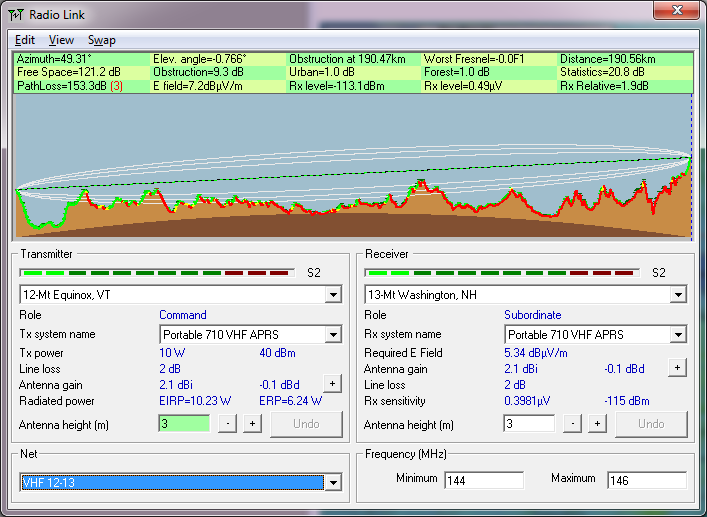The width and height of the screenshot is (707, 517).
Task: Click the Obstruction at 190.47km readout
Action: tap(347, 59)
